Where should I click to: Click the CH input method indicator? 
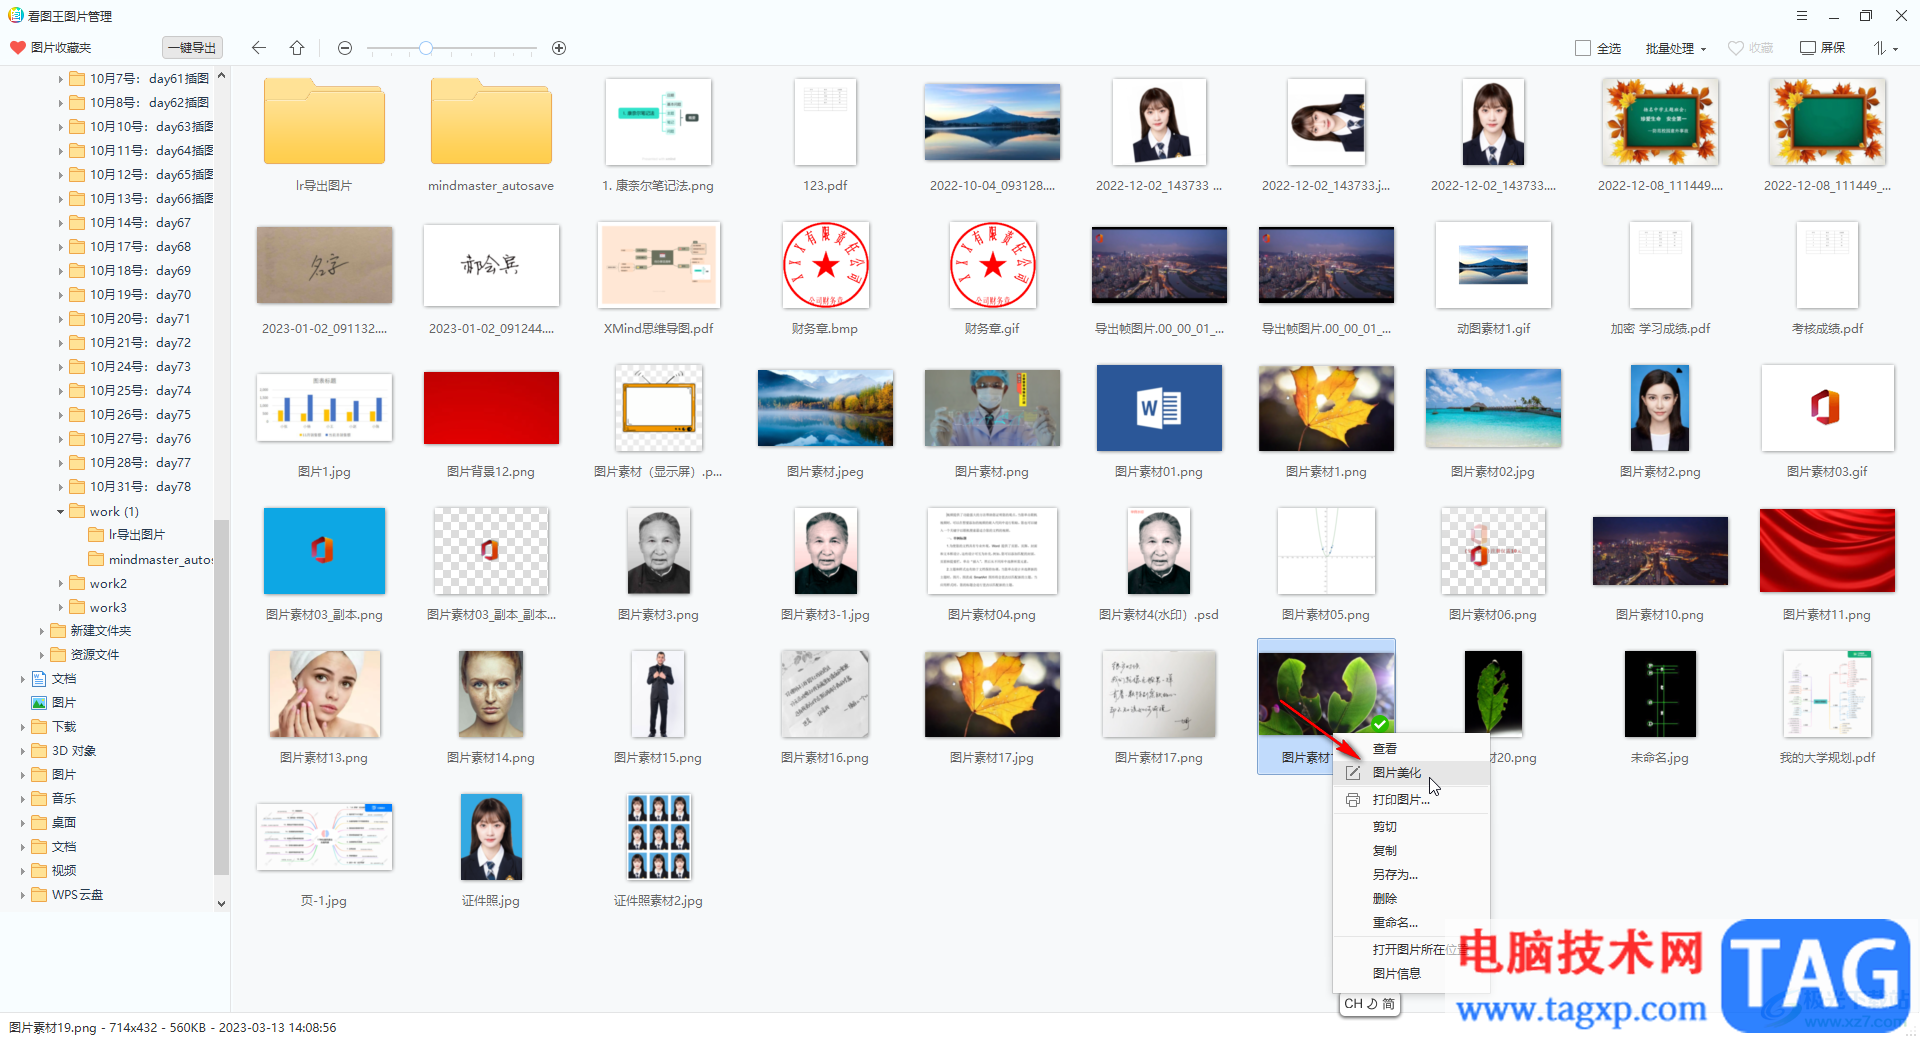(x=1369, y=1004)
